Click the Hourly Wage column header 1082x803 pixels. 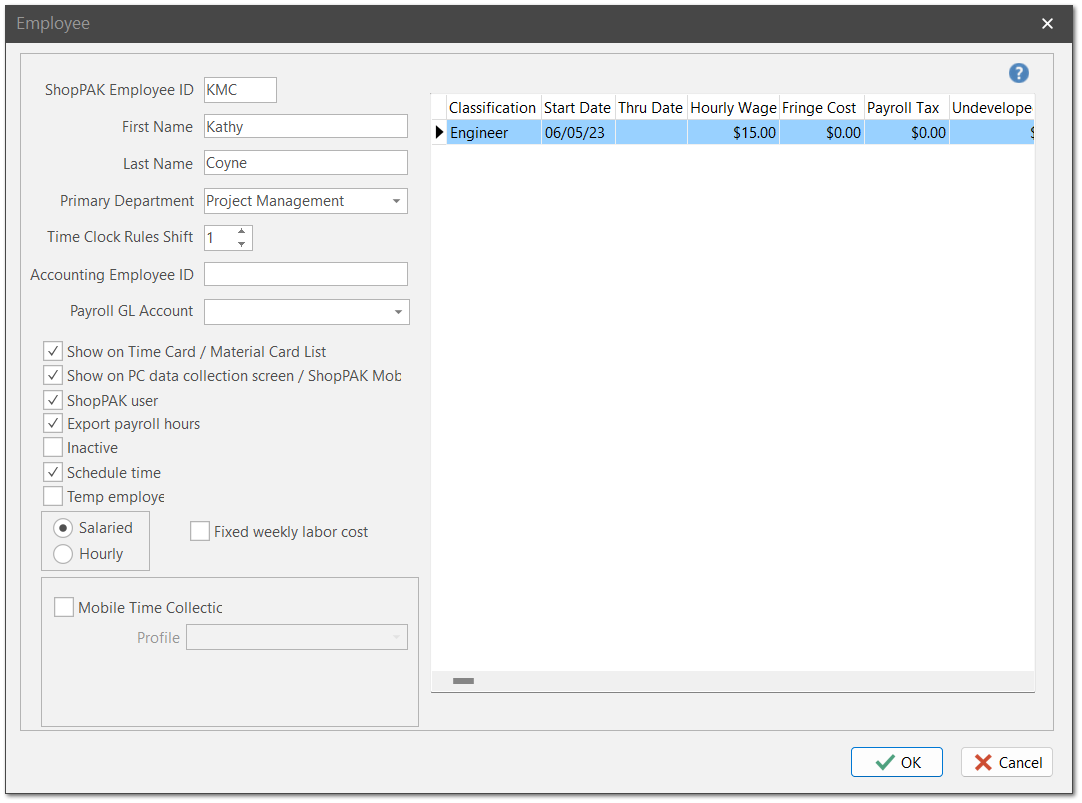tap(733, 107)
